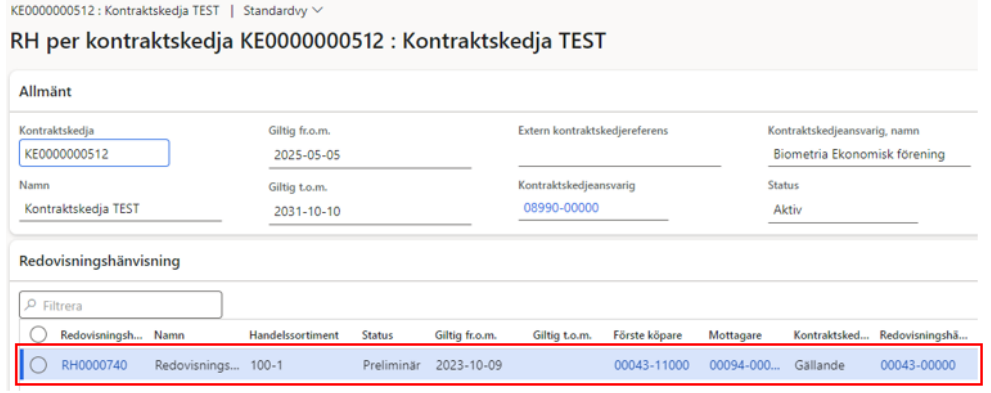Click the Giltig t.o.m. field 2031-10-10

point(370,212)
